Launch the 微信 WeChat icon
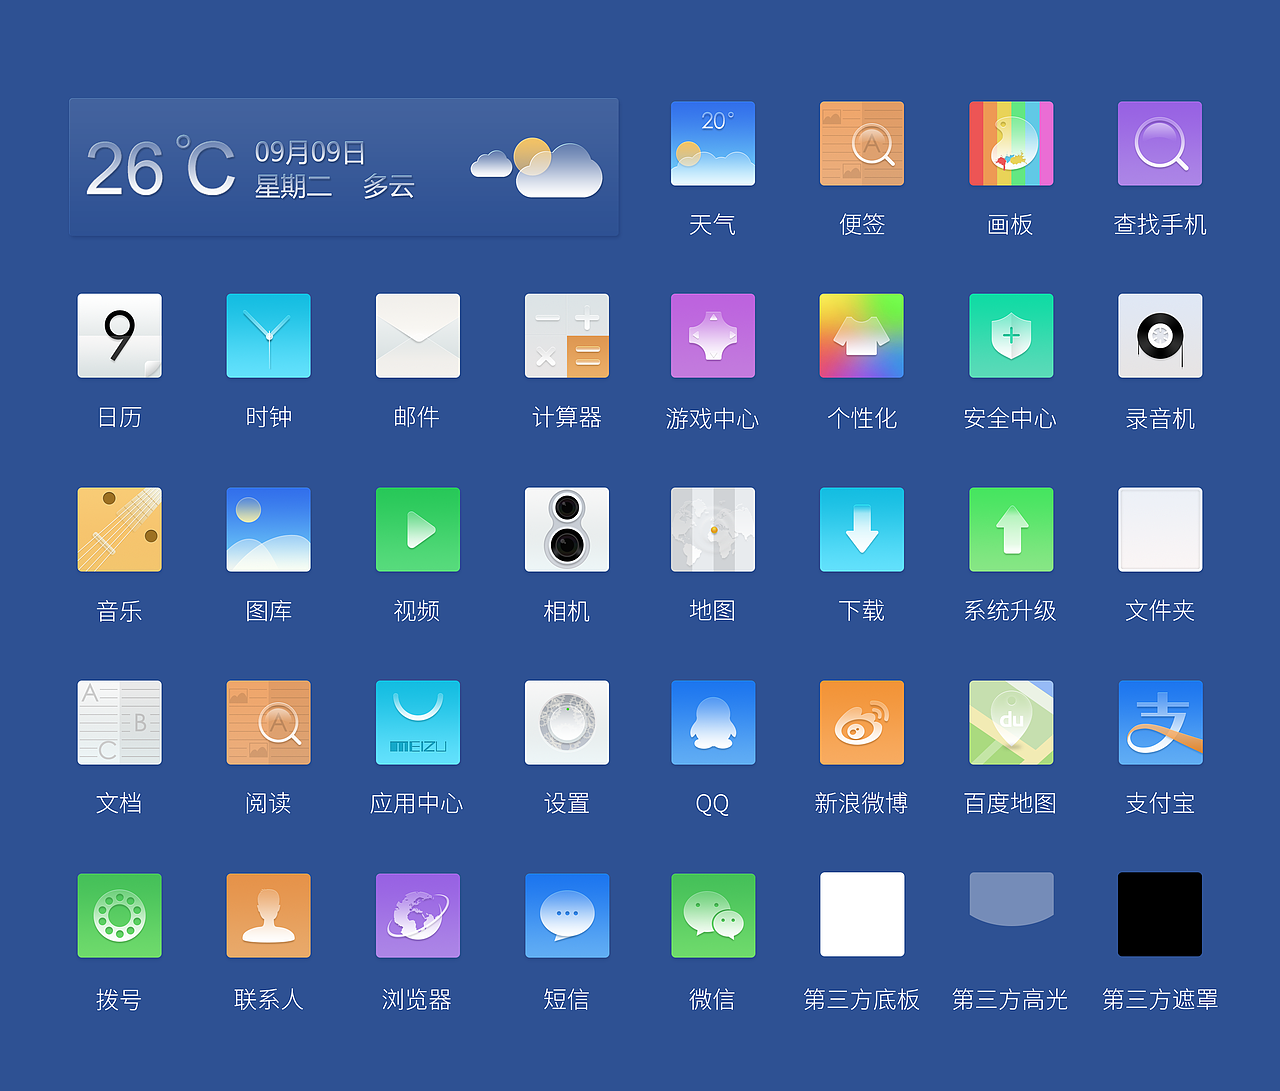This screenshot has height=1091, width=1280. (x=713, y=916)
